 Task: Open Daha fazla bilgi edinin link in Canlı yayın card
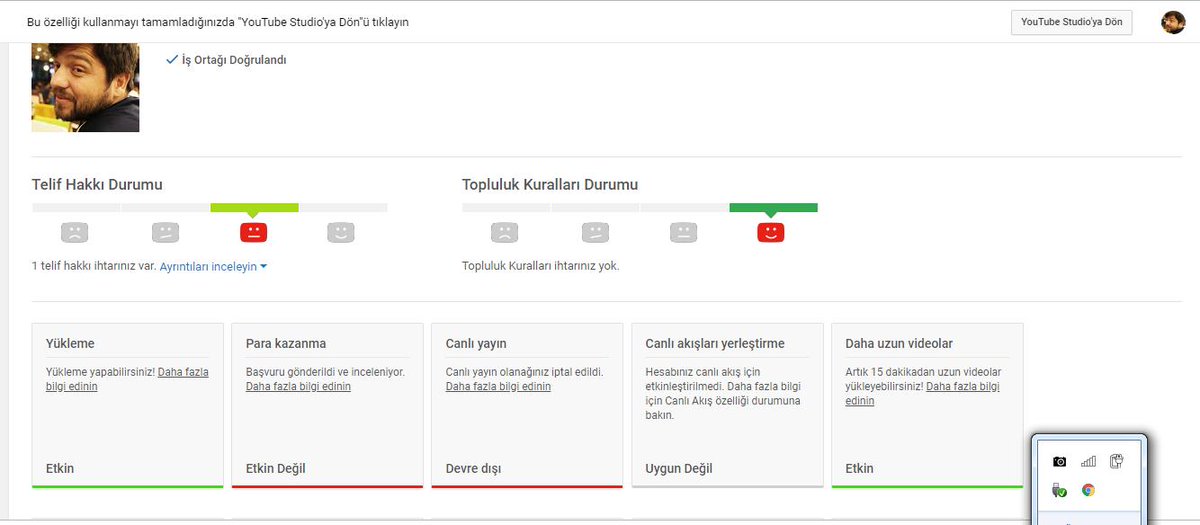pos(498,386)
